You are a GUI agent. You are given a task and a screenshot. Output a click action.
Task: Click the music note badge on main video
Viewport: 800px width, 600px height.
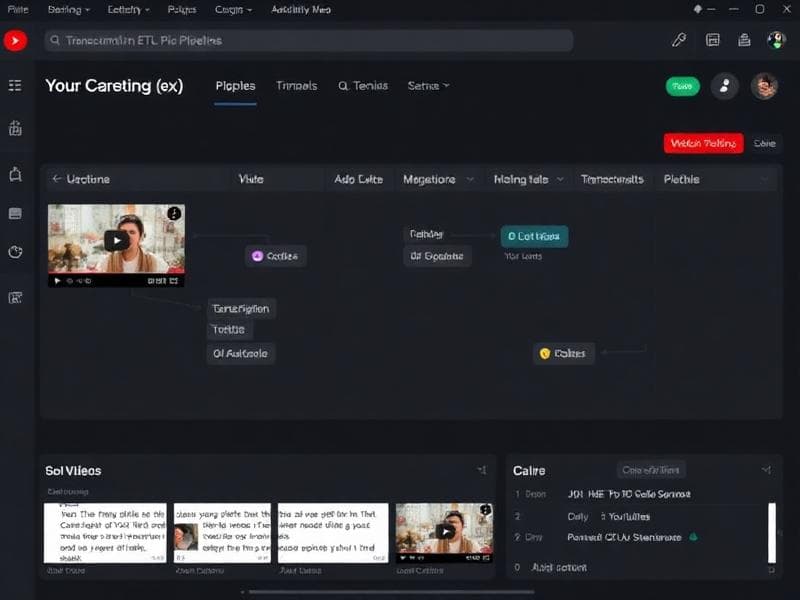pyautogui.click(x=174, y=213)
